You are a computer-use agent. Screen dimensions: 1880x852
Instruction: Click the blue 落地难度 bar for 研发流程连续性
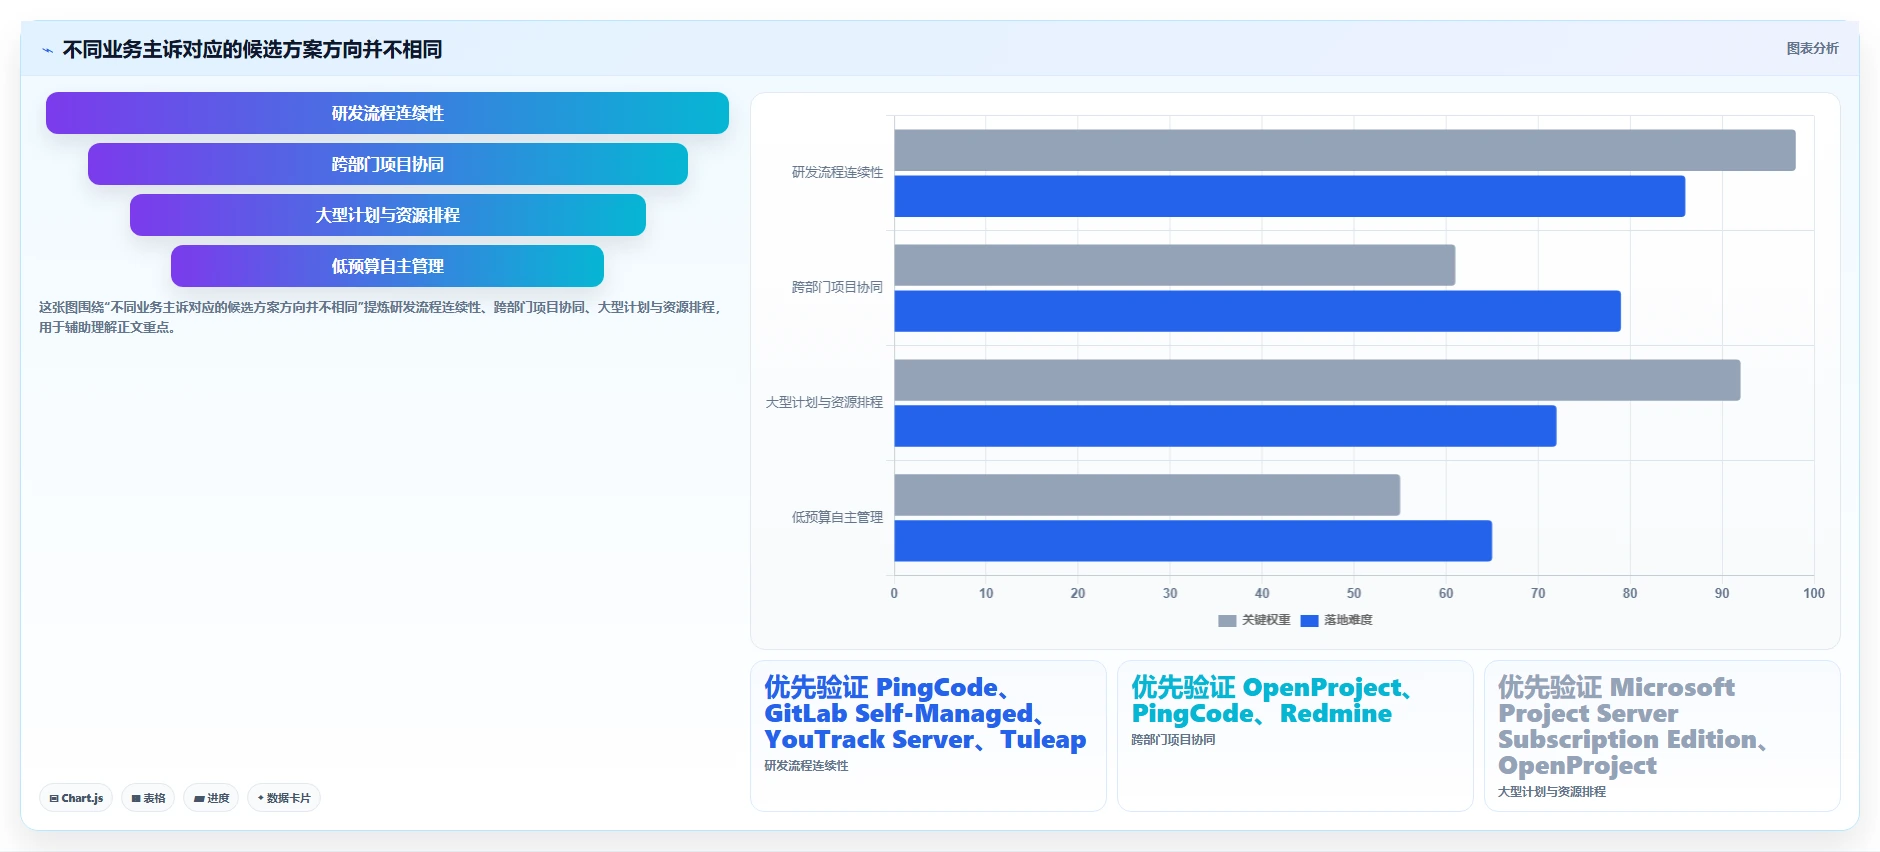tap(1289, 196)
